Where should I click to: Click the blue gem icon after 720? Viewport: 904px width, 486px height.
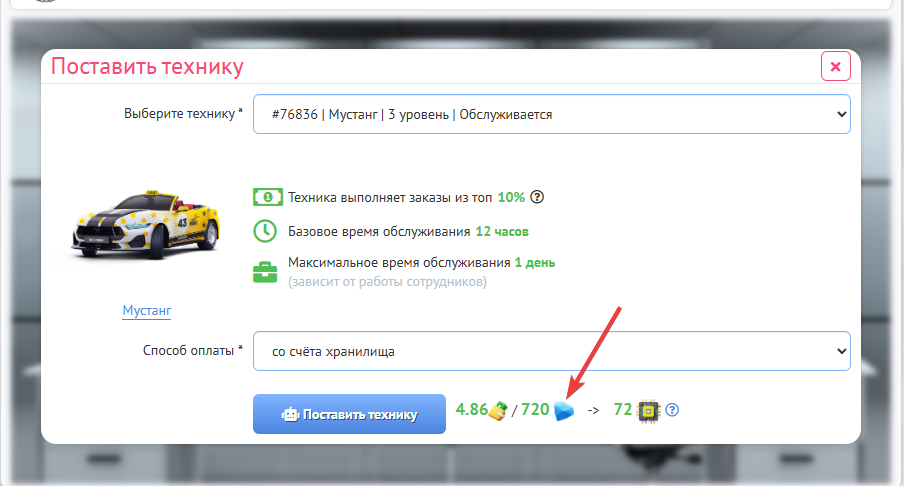(x=564, y=410)
